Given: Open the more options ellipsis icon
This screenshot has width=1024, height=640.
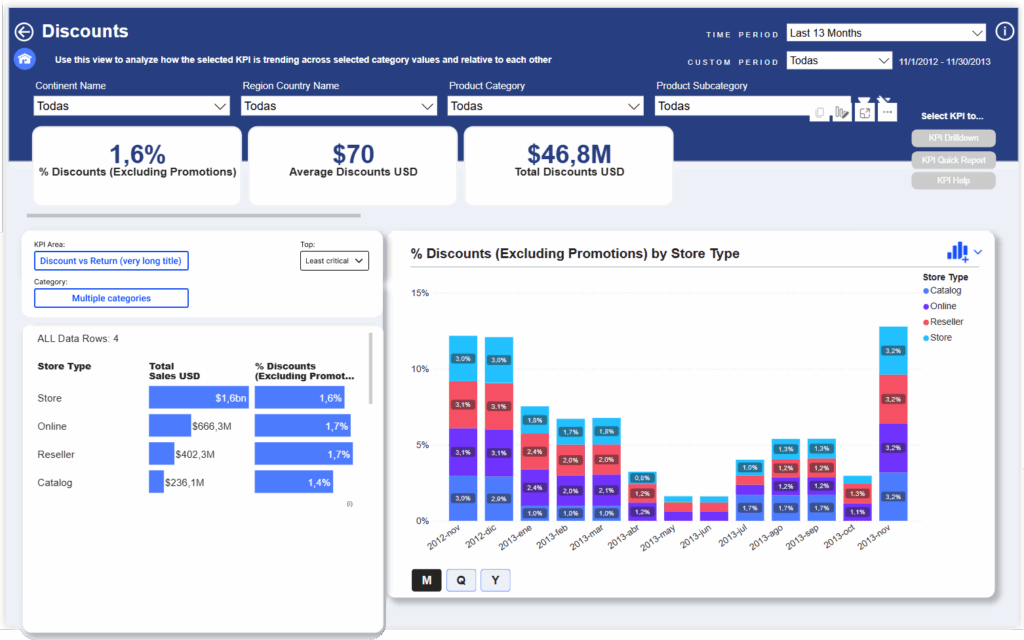Looking at the screenshot, I should pyautogui.click(x=887, y=113).
